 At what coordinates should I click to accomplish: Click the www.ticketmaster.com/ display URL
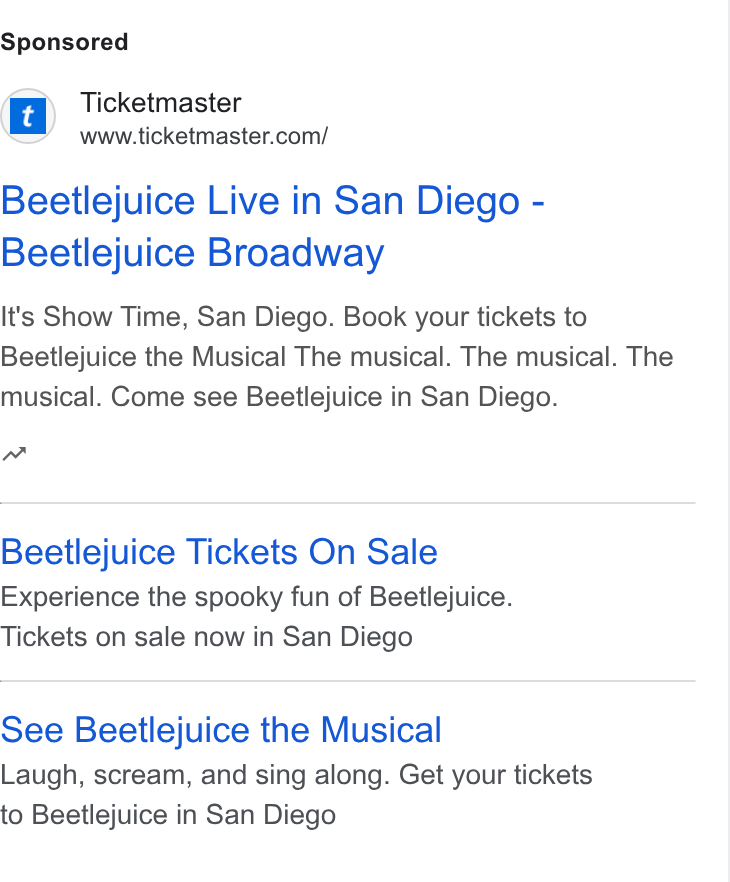pyautogui.click(x=204, y=137)
